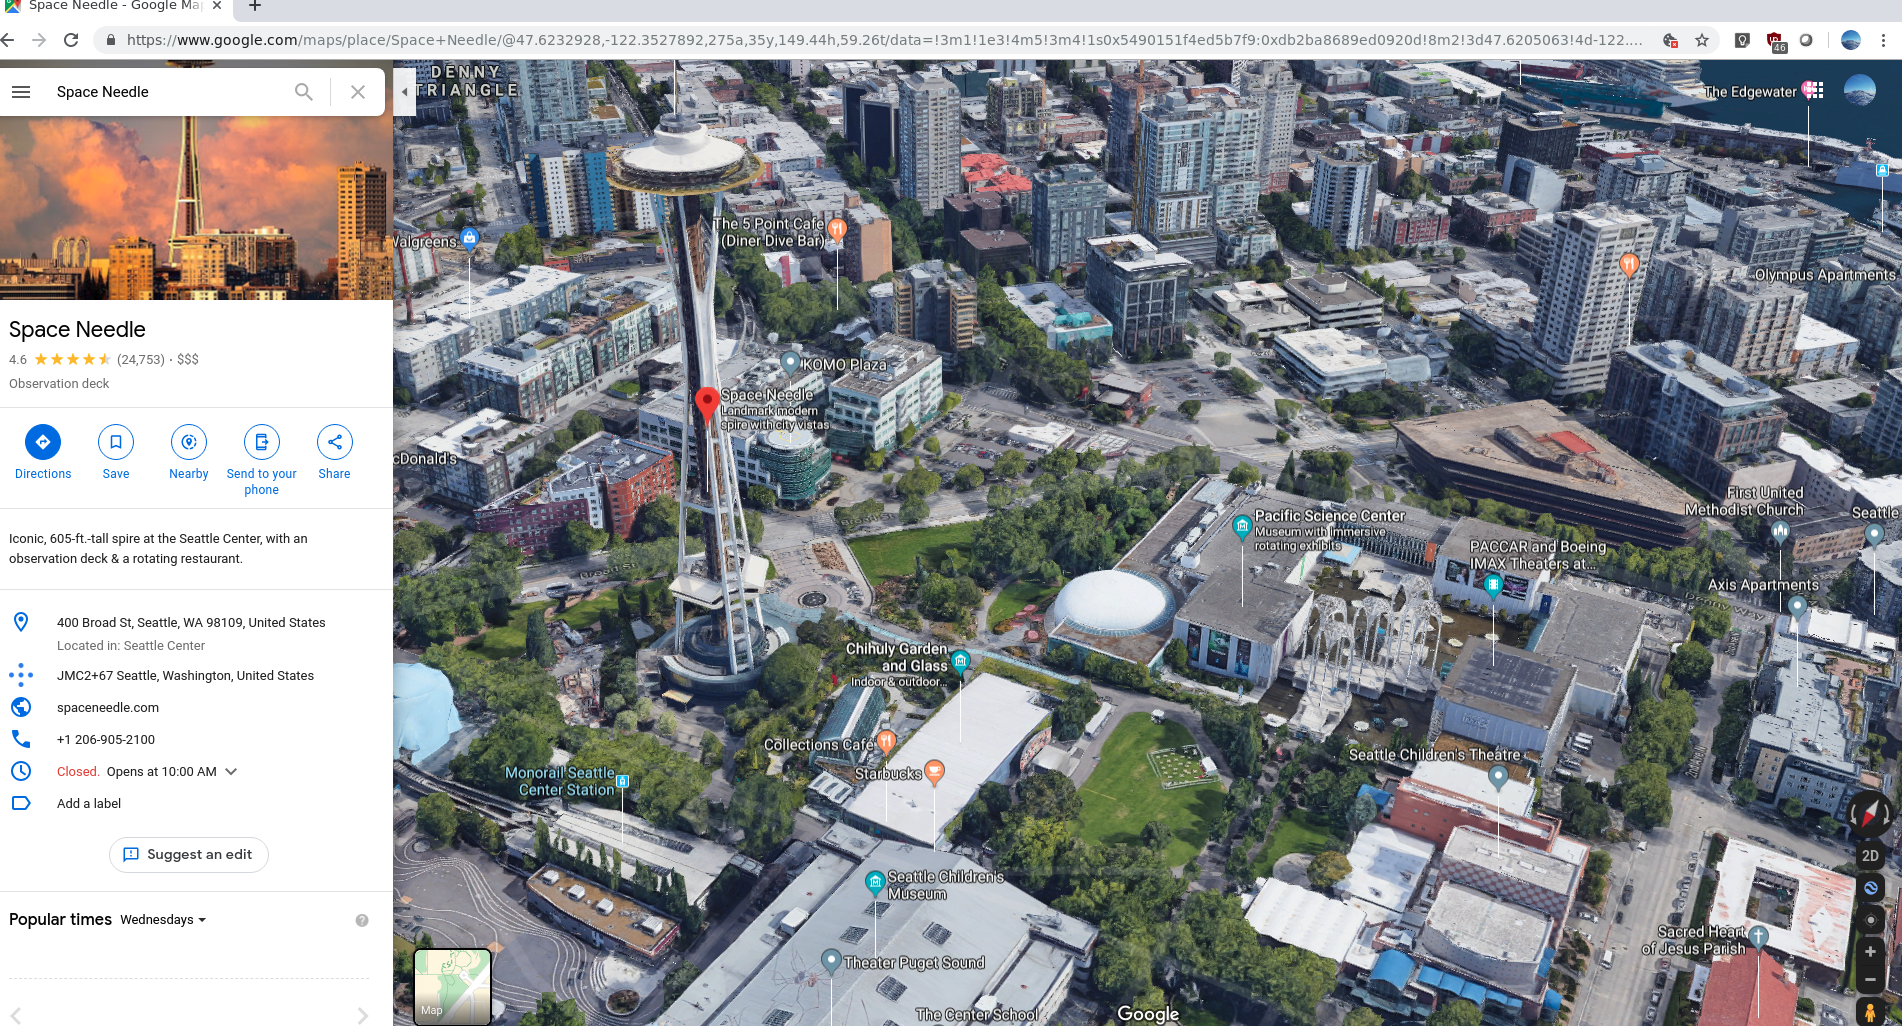1902x1026 pixels.
Task: Choose Send to your phone
Action: tap(262, 442)
